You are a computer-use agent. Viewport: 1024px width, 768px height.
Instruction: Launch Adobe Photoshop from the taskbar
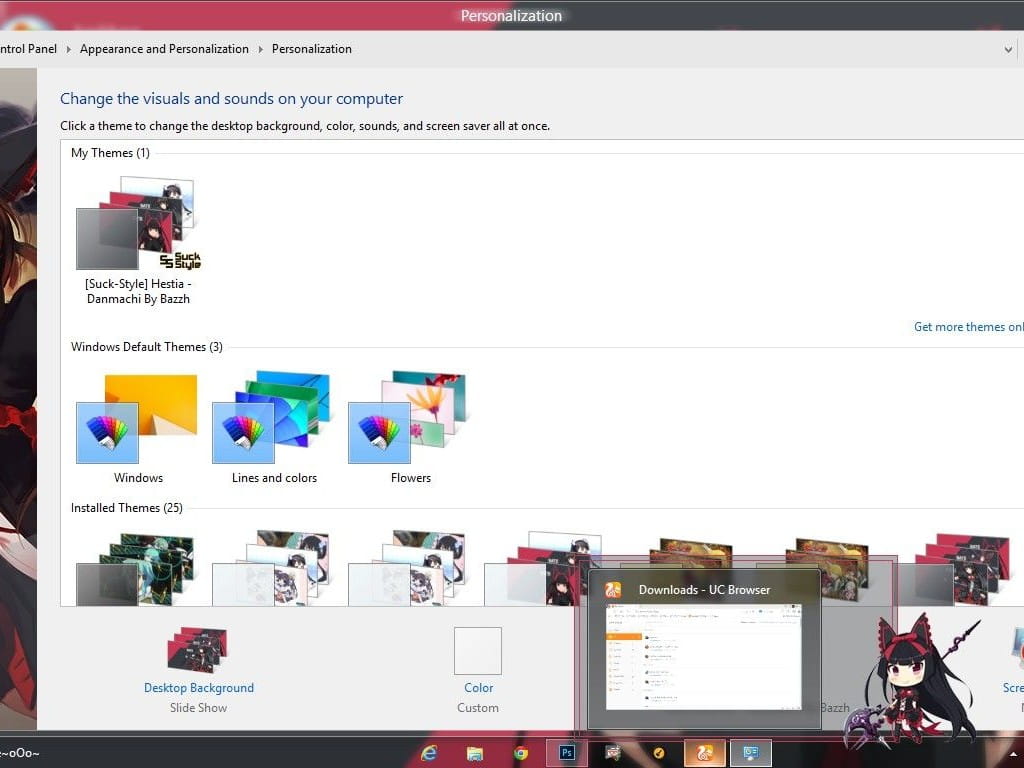566,752
